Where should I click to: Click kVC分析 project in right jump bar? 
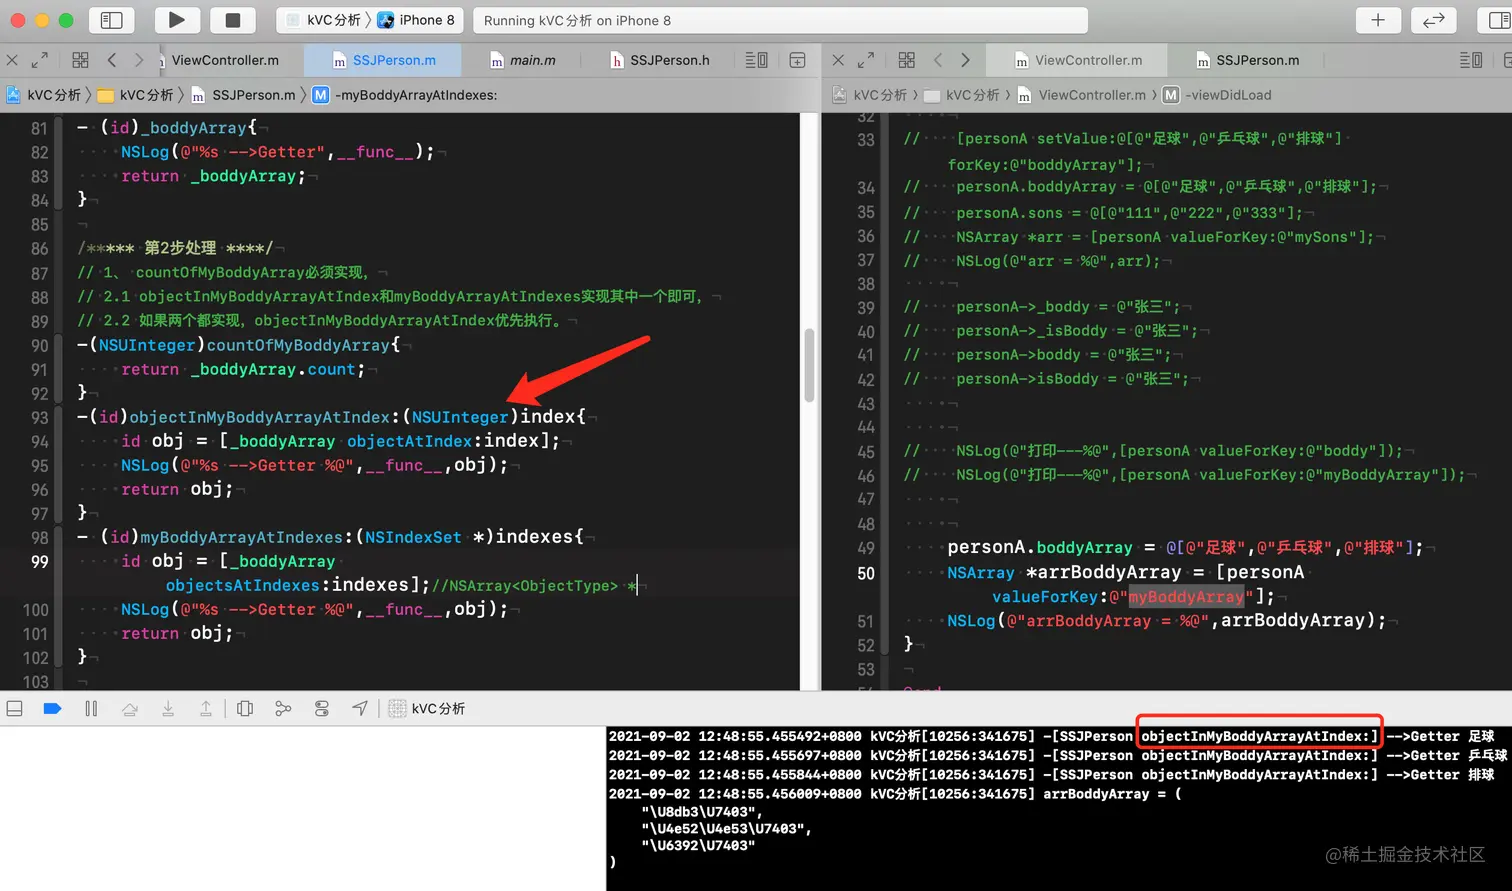tap(870, 95)
